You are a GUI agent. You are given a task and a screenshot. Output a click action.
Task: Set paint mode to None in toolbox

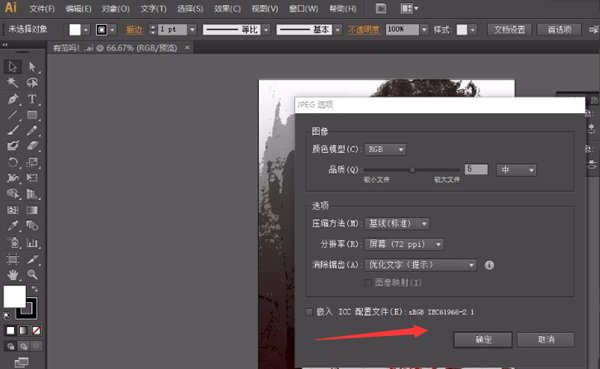[x=36, y=330]
